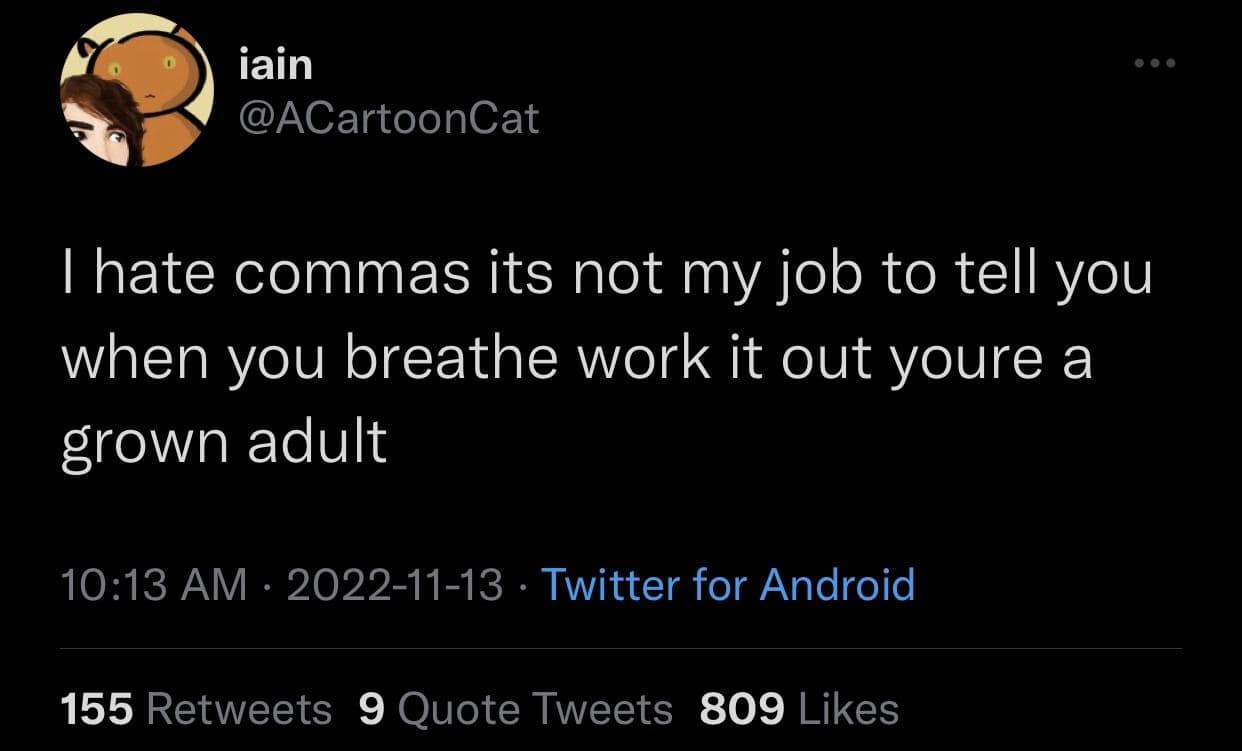The width and height of the screenshot is (1242, 751).
Task: View the 809 Likes list
Action: (799, 709)
